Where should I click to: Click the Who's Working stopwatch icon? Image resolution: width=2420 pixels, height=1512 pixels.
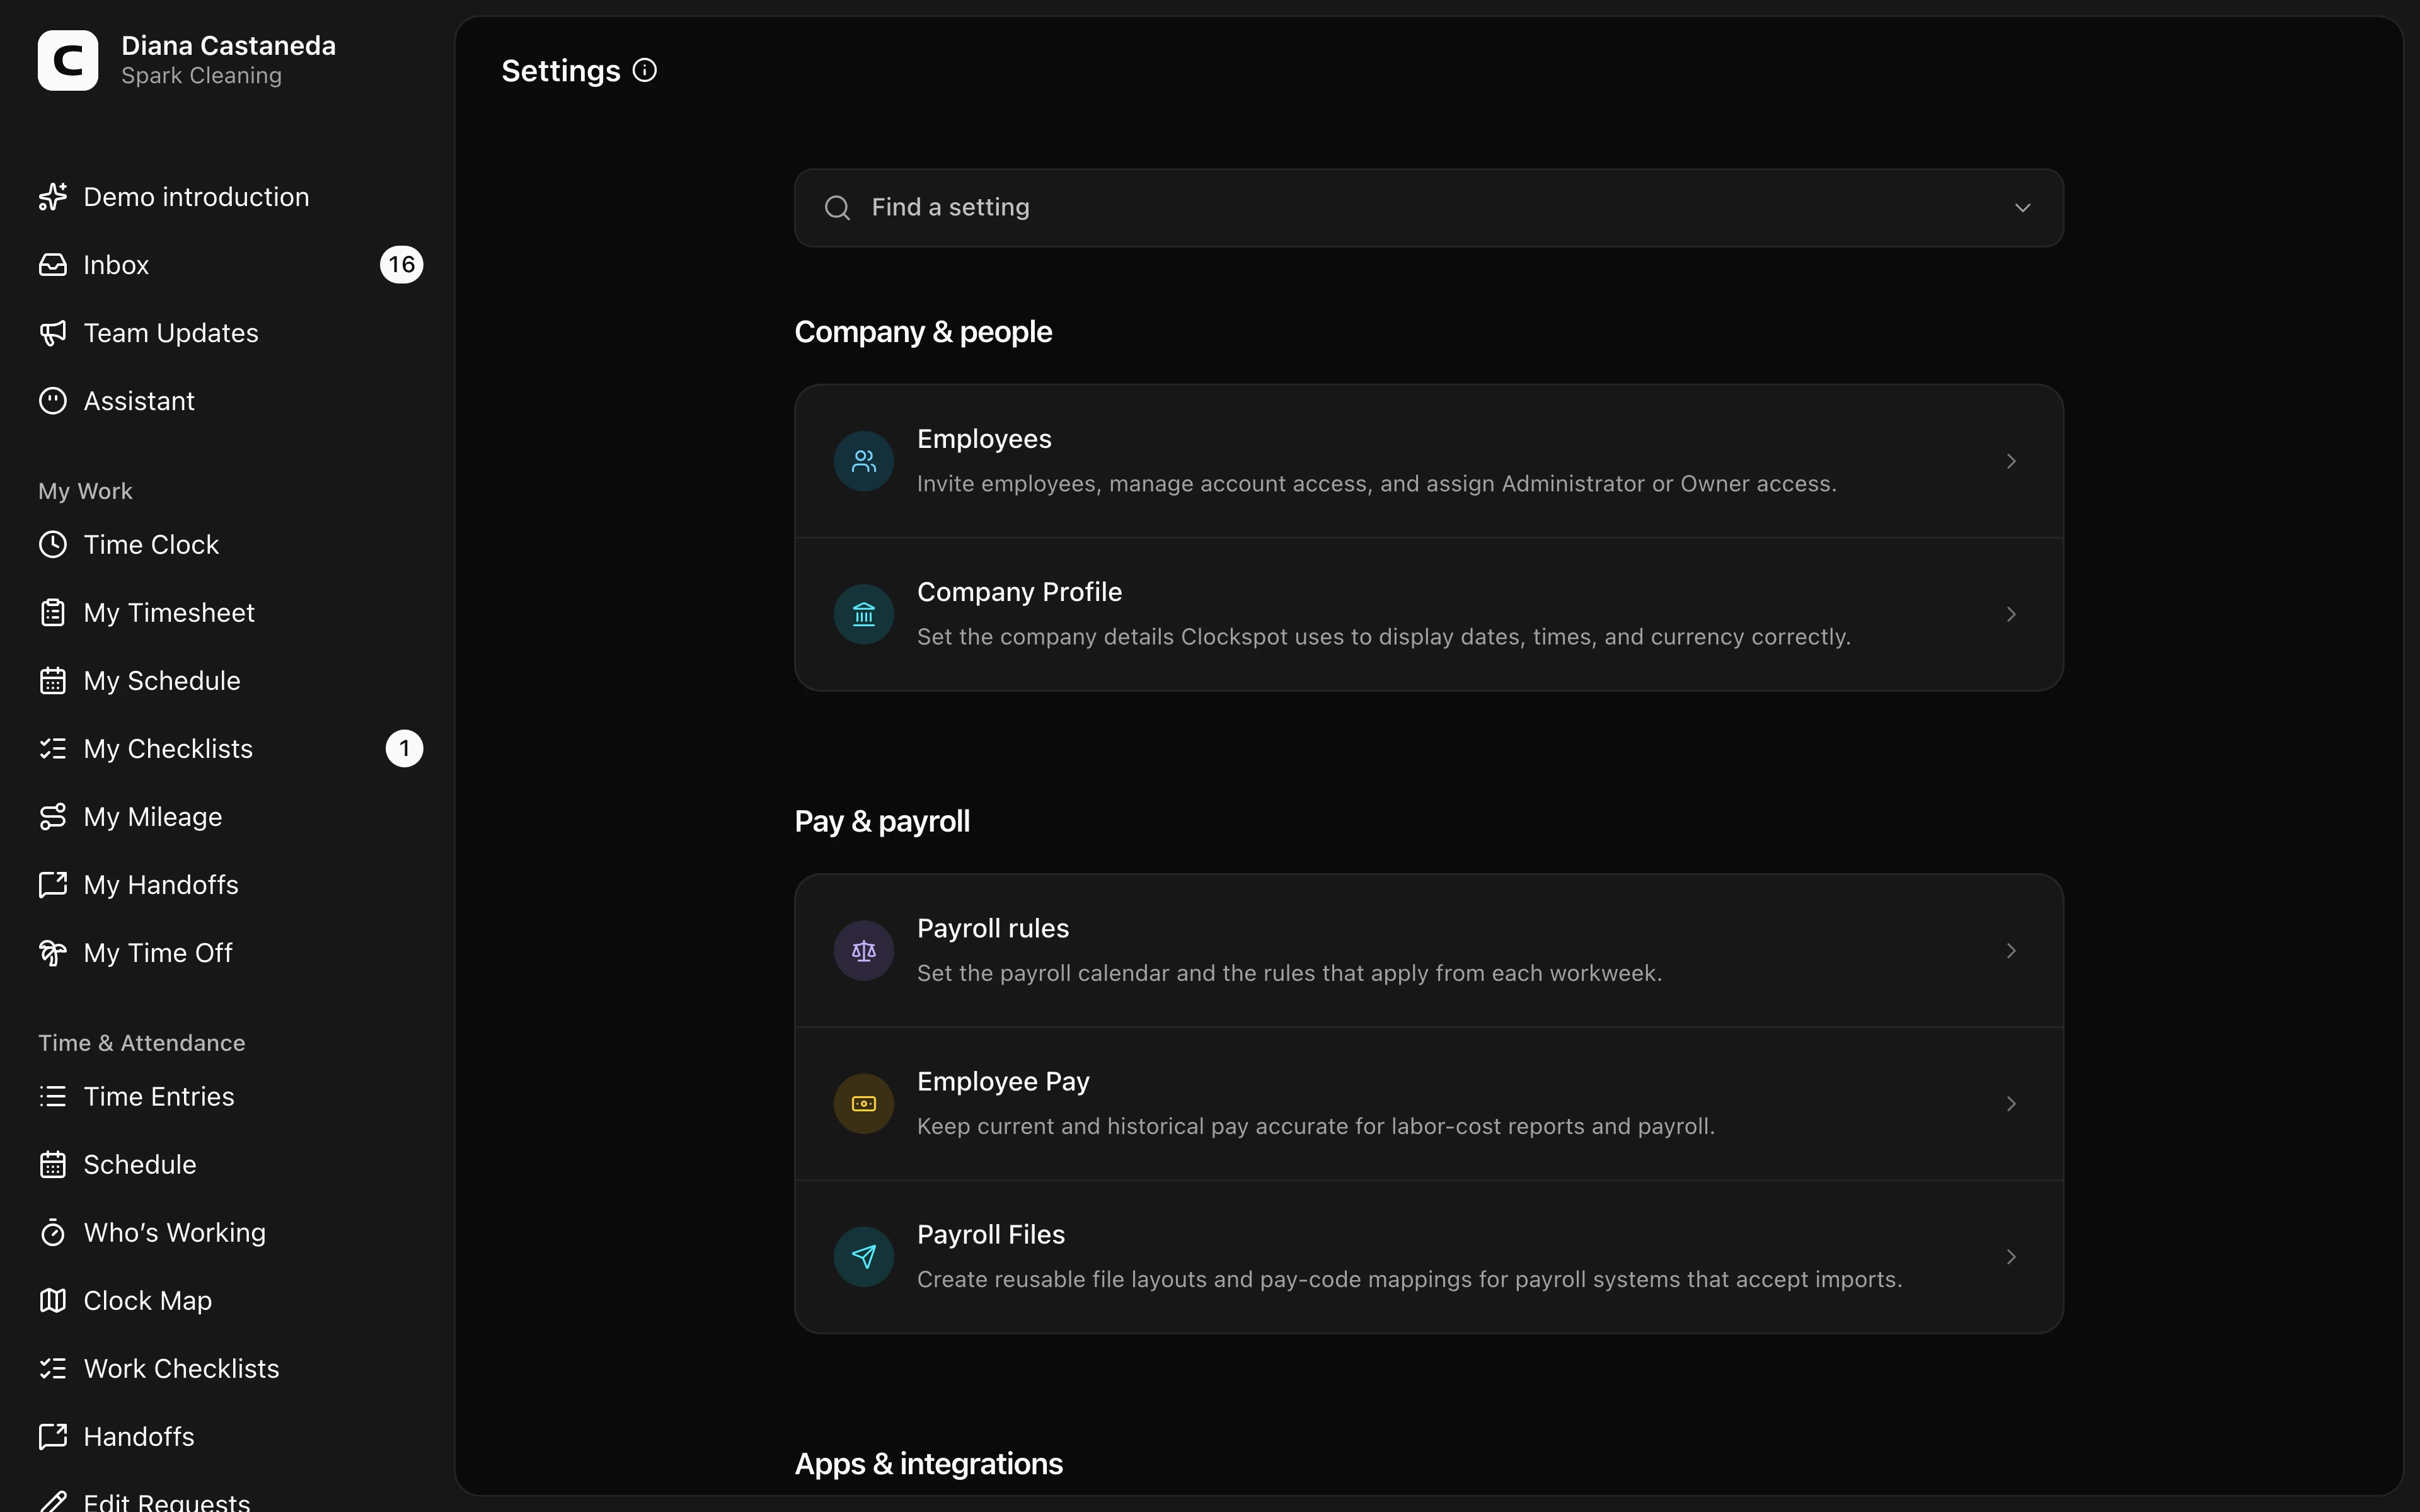pos(53,1233)
